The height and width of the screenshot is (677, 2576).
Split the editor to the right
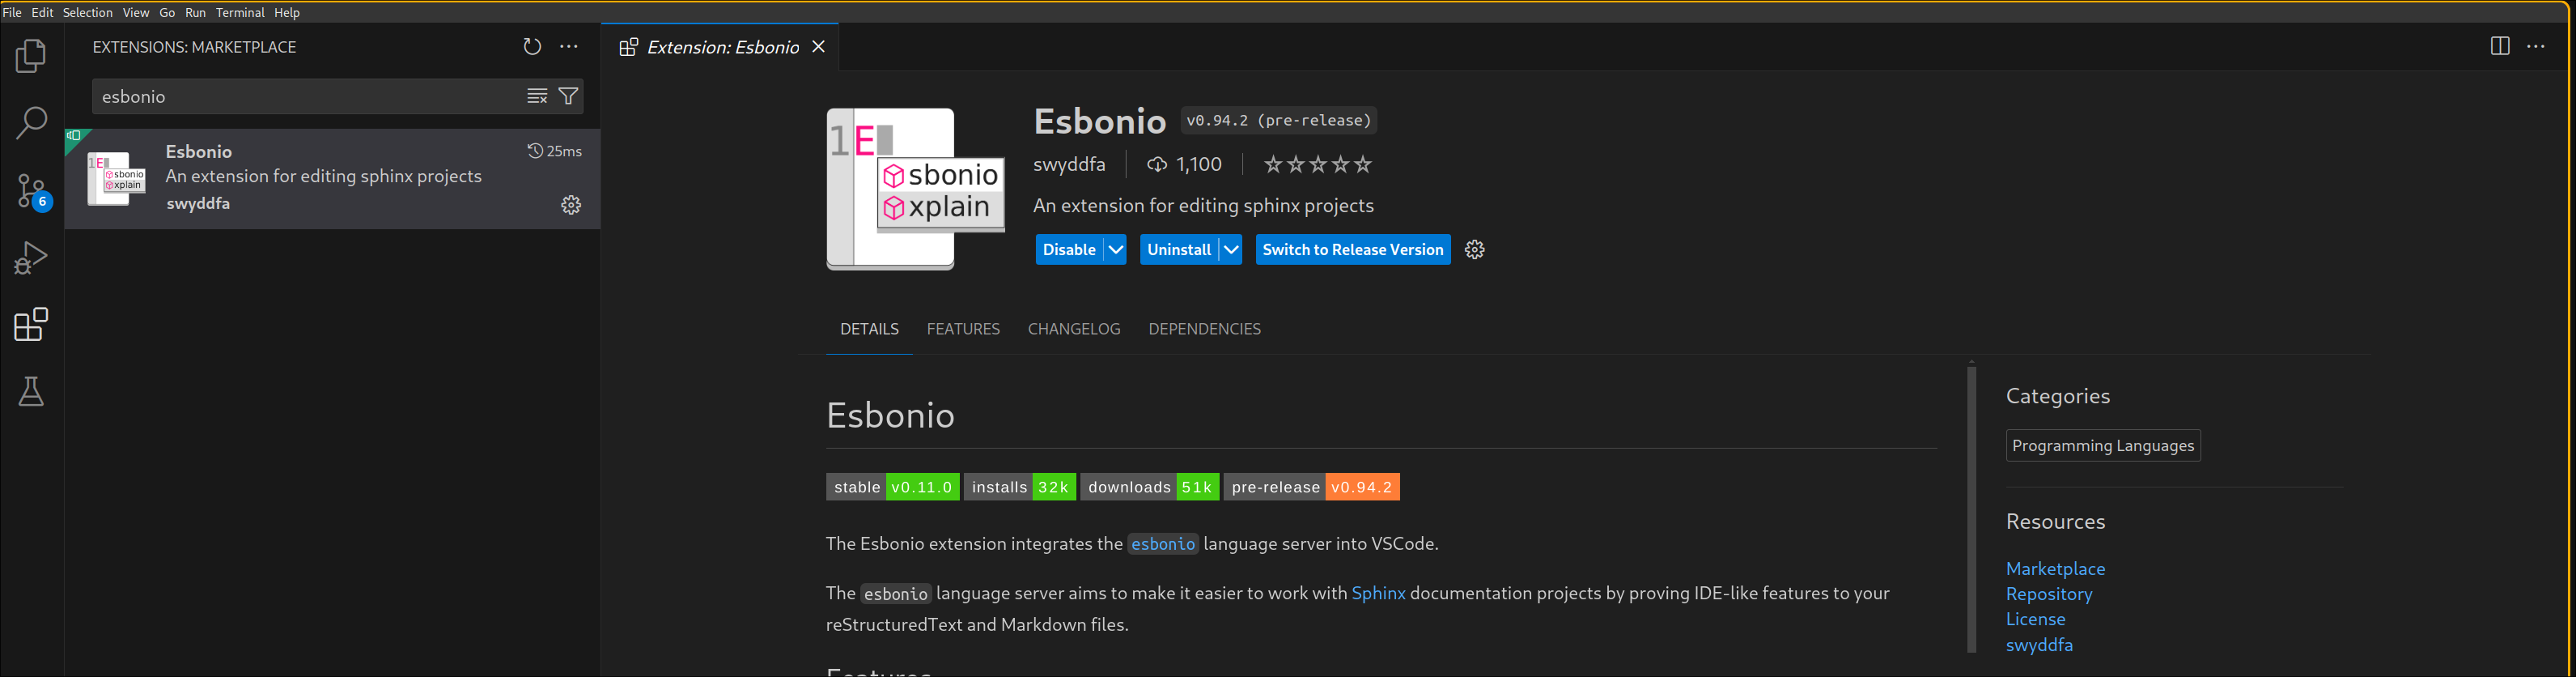(2499, 47)
